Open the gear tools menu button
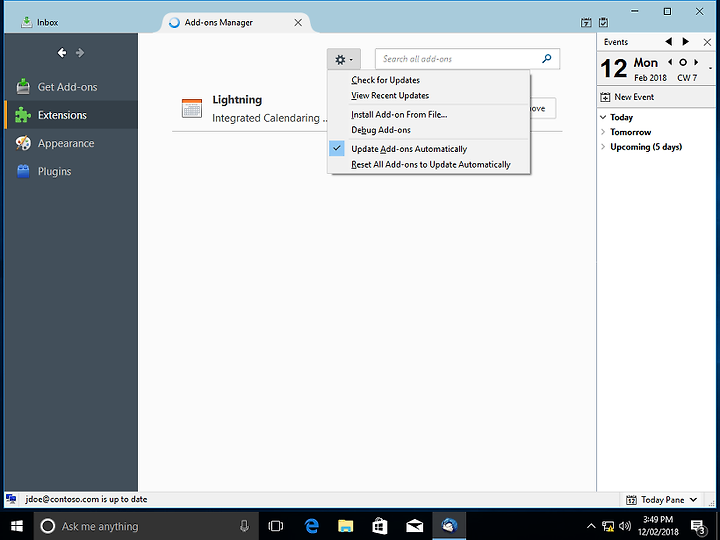Viewport: 720px width, 540px height. click(x=344, y=59)
